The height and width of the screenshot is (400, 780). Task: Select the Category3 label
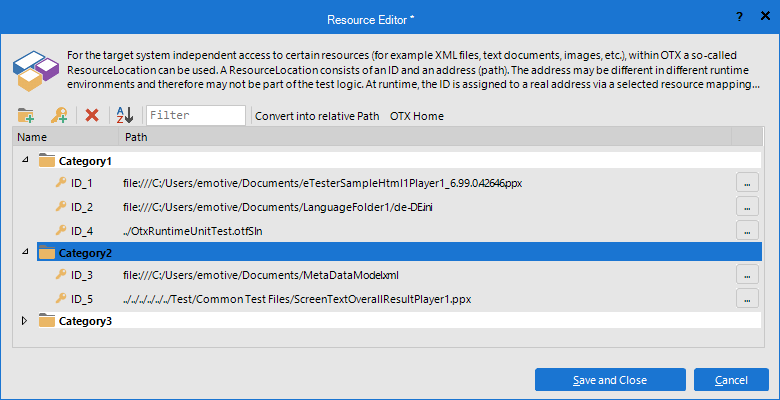click(85, 321)
